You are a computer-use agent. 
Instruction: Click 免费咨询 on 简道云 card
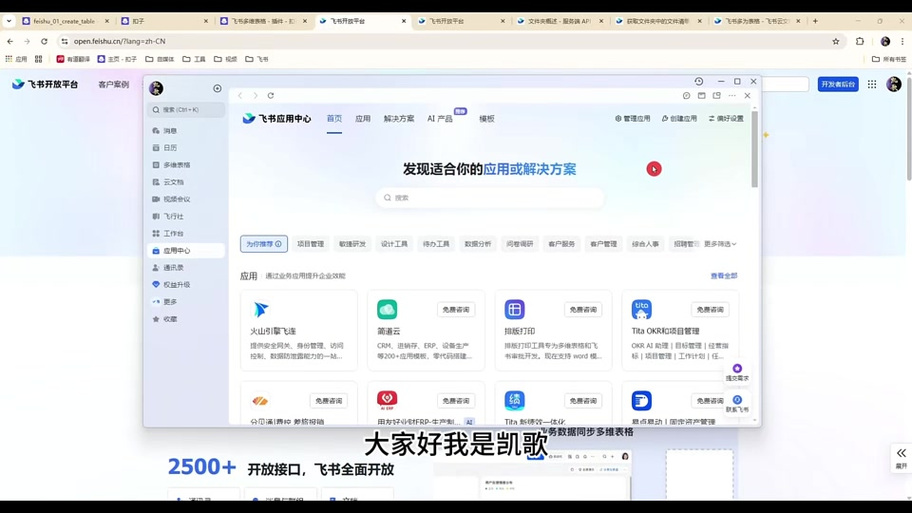tap(455, 309)
